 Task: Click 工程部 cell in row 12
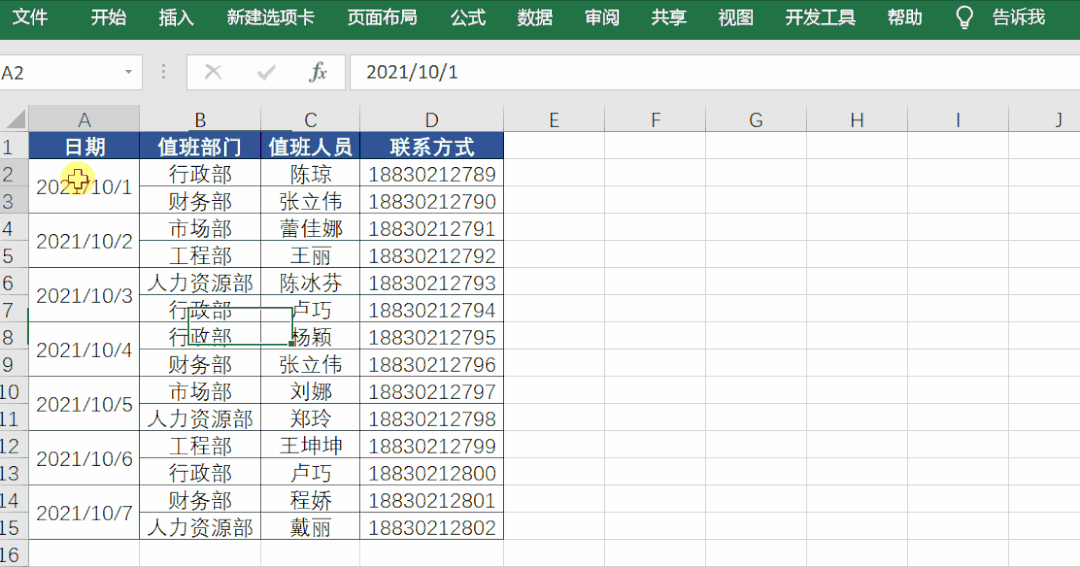[x=200, y=446]
